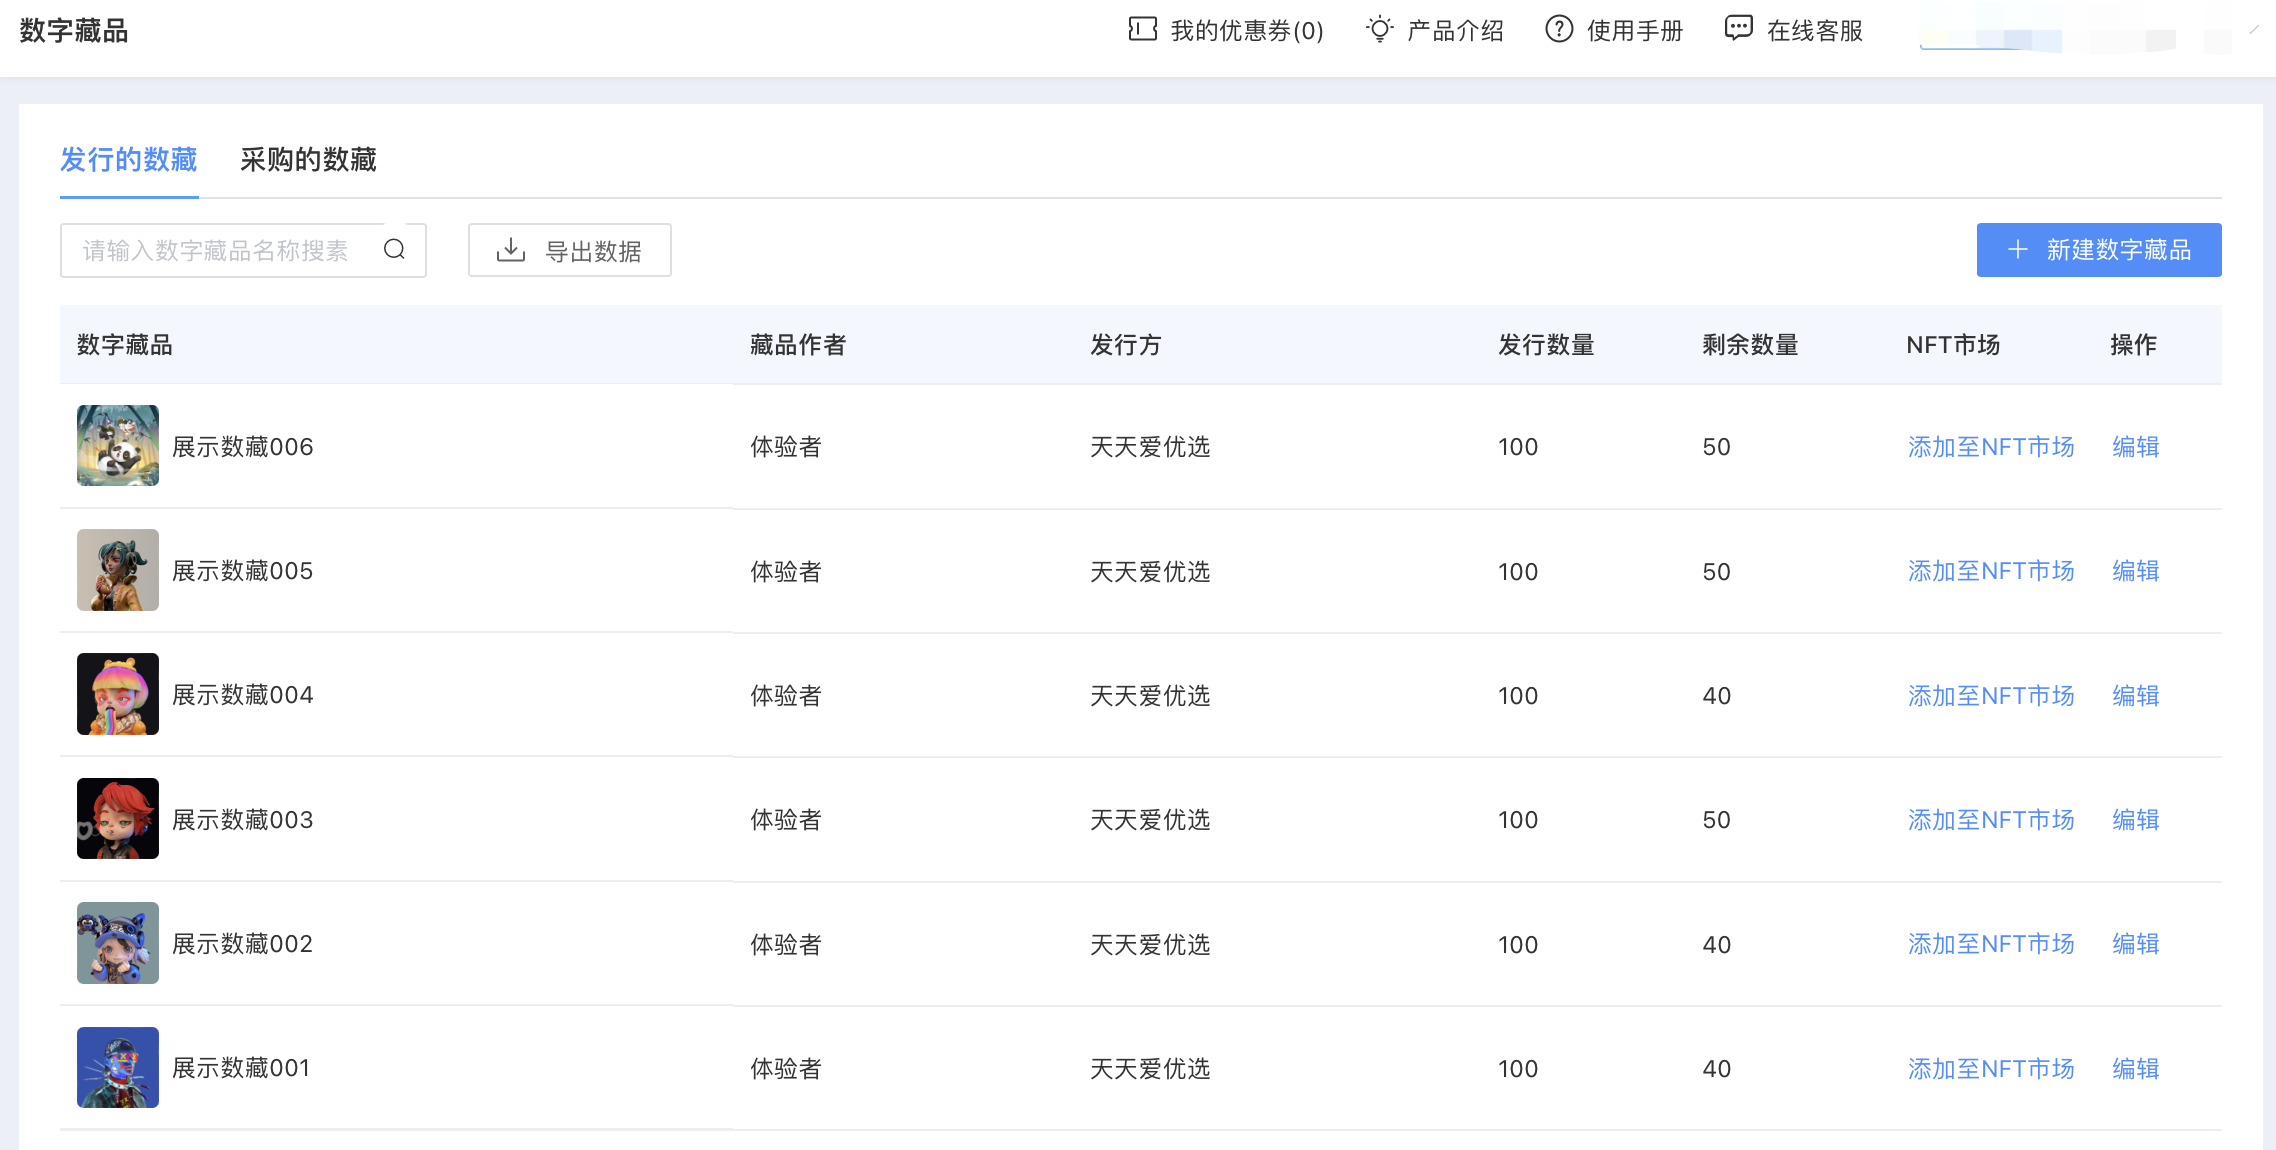Edit the 展示数藏003 collectible
The image size is (2276, 1150).
2135,820
